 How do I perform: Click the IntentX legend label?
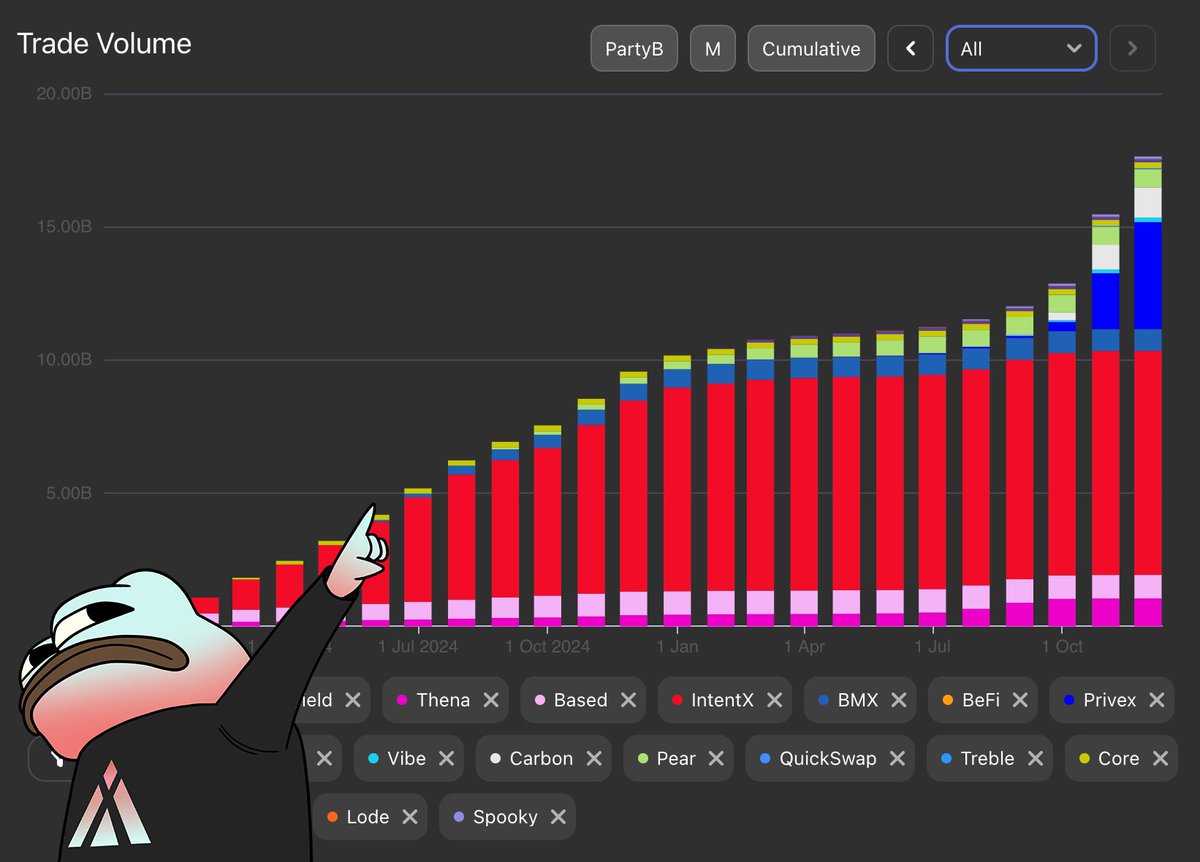[723, 700]
